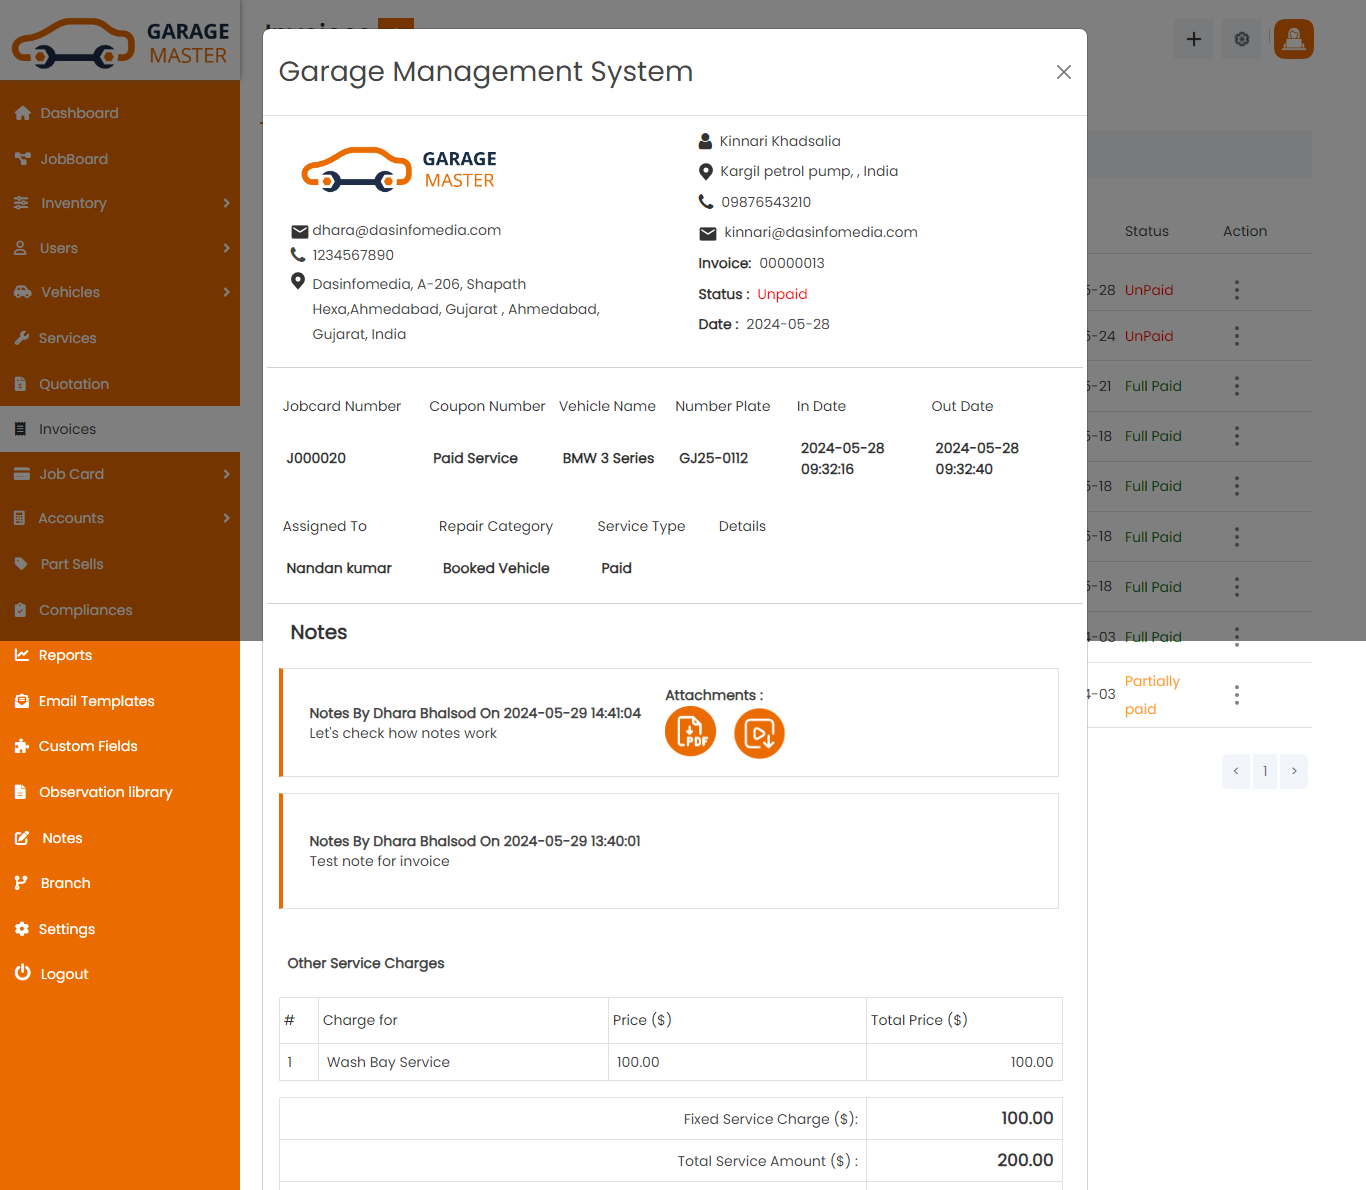Close the invoice details modal
Viewport: 1366px width, 1190px height.
1063,72
